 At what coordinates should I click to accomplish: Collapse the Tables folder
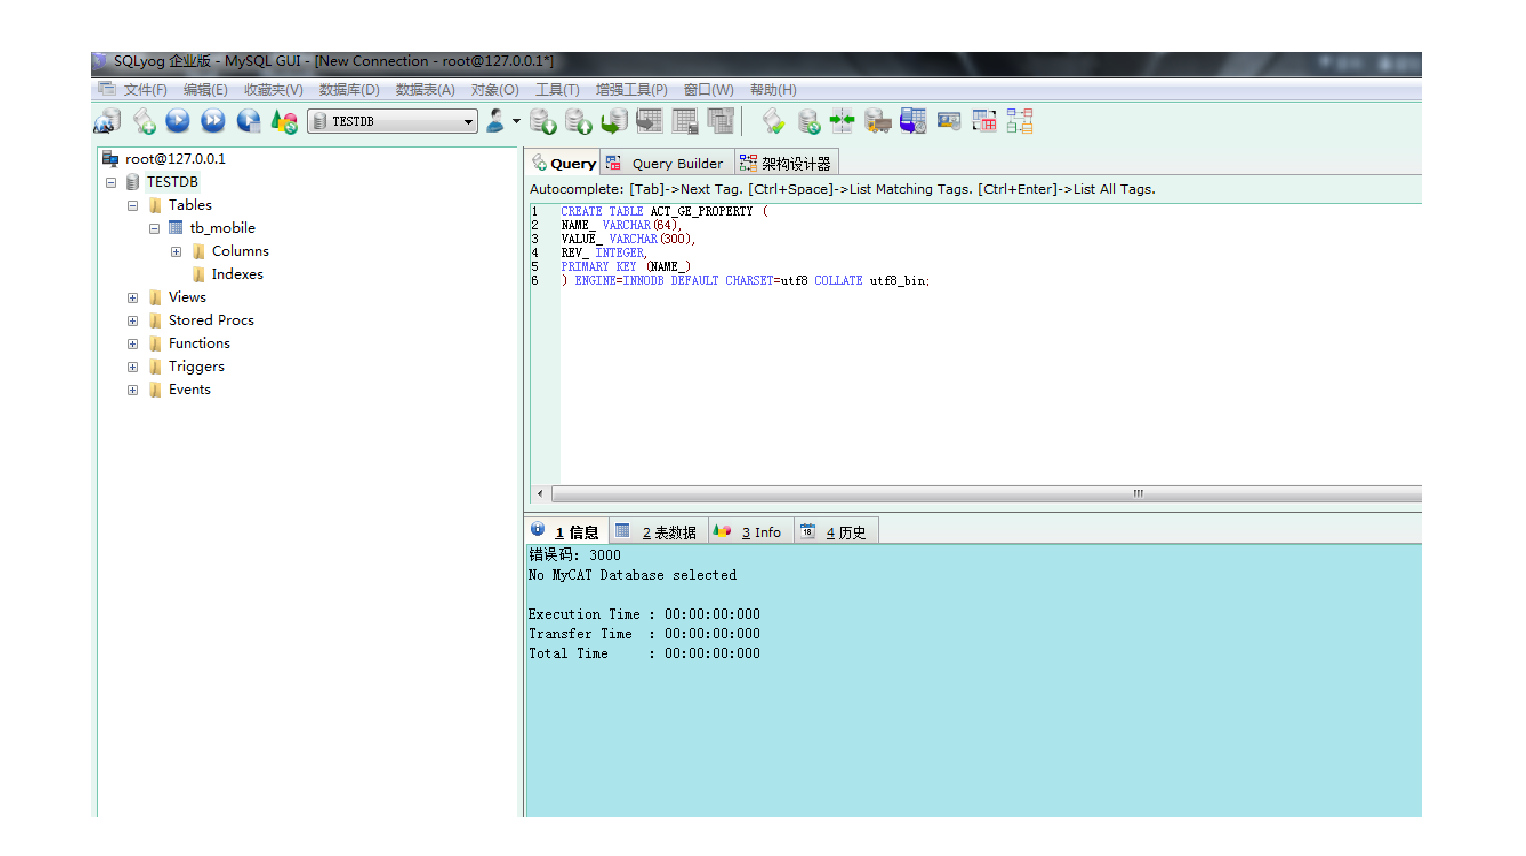coord(132,206)
